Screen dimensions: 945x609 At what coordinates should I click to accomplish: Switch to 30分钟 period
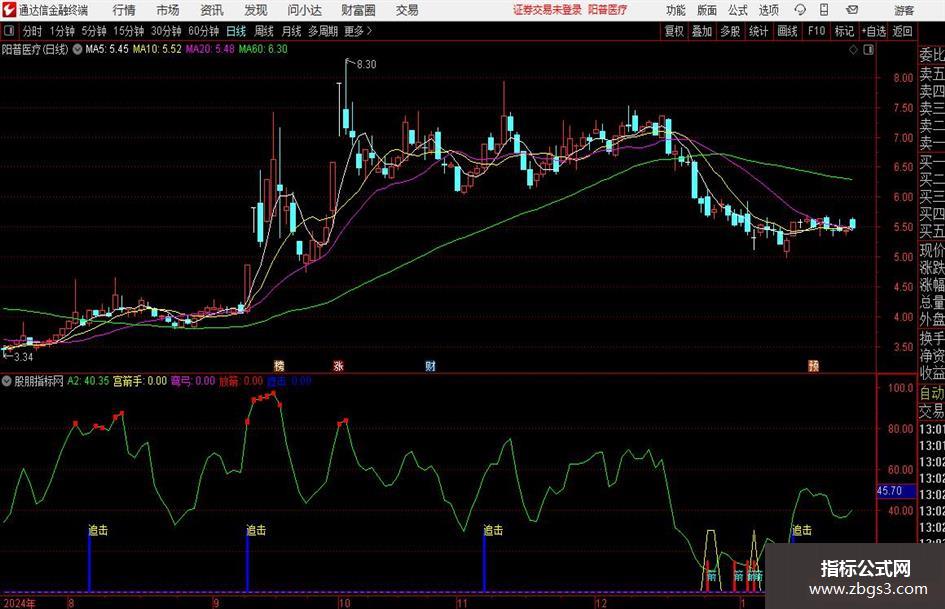click(166, 31)
